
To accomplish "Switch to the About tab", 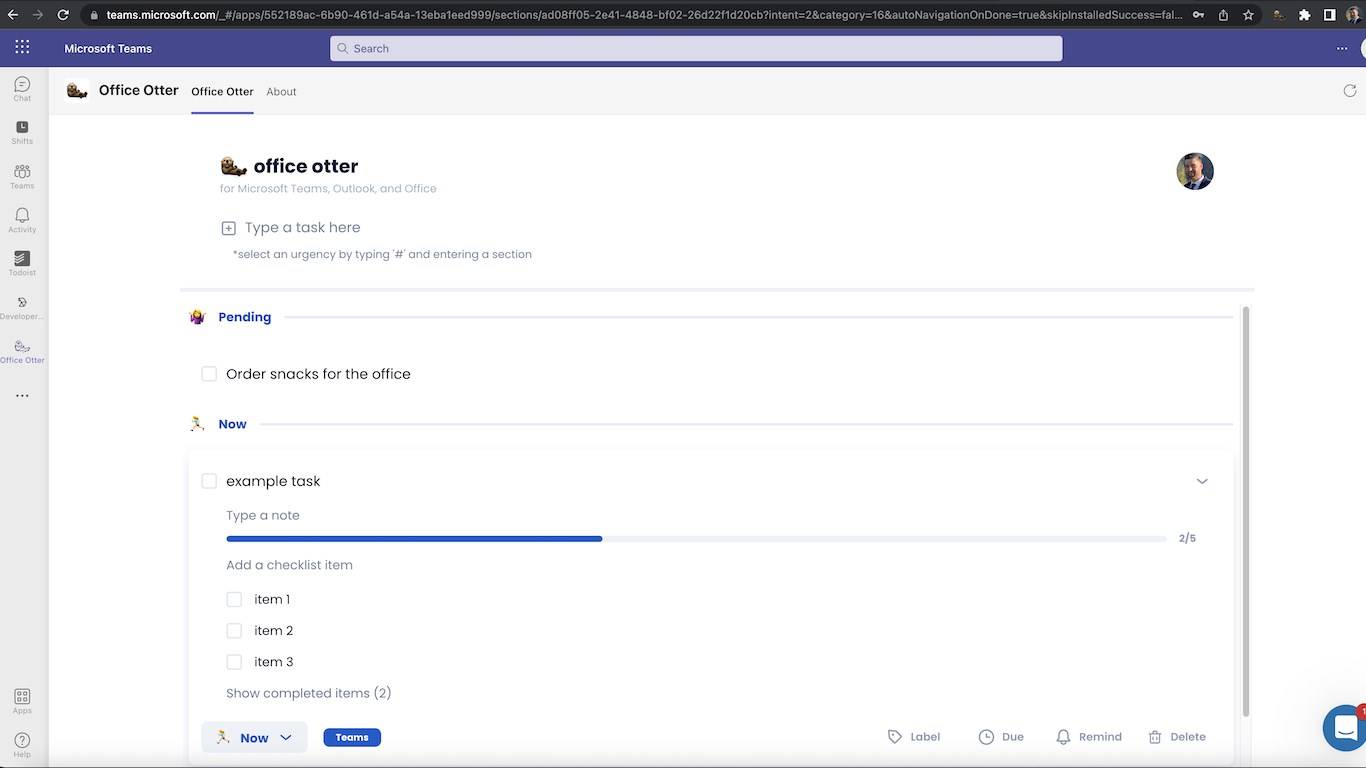I will 281,91.
